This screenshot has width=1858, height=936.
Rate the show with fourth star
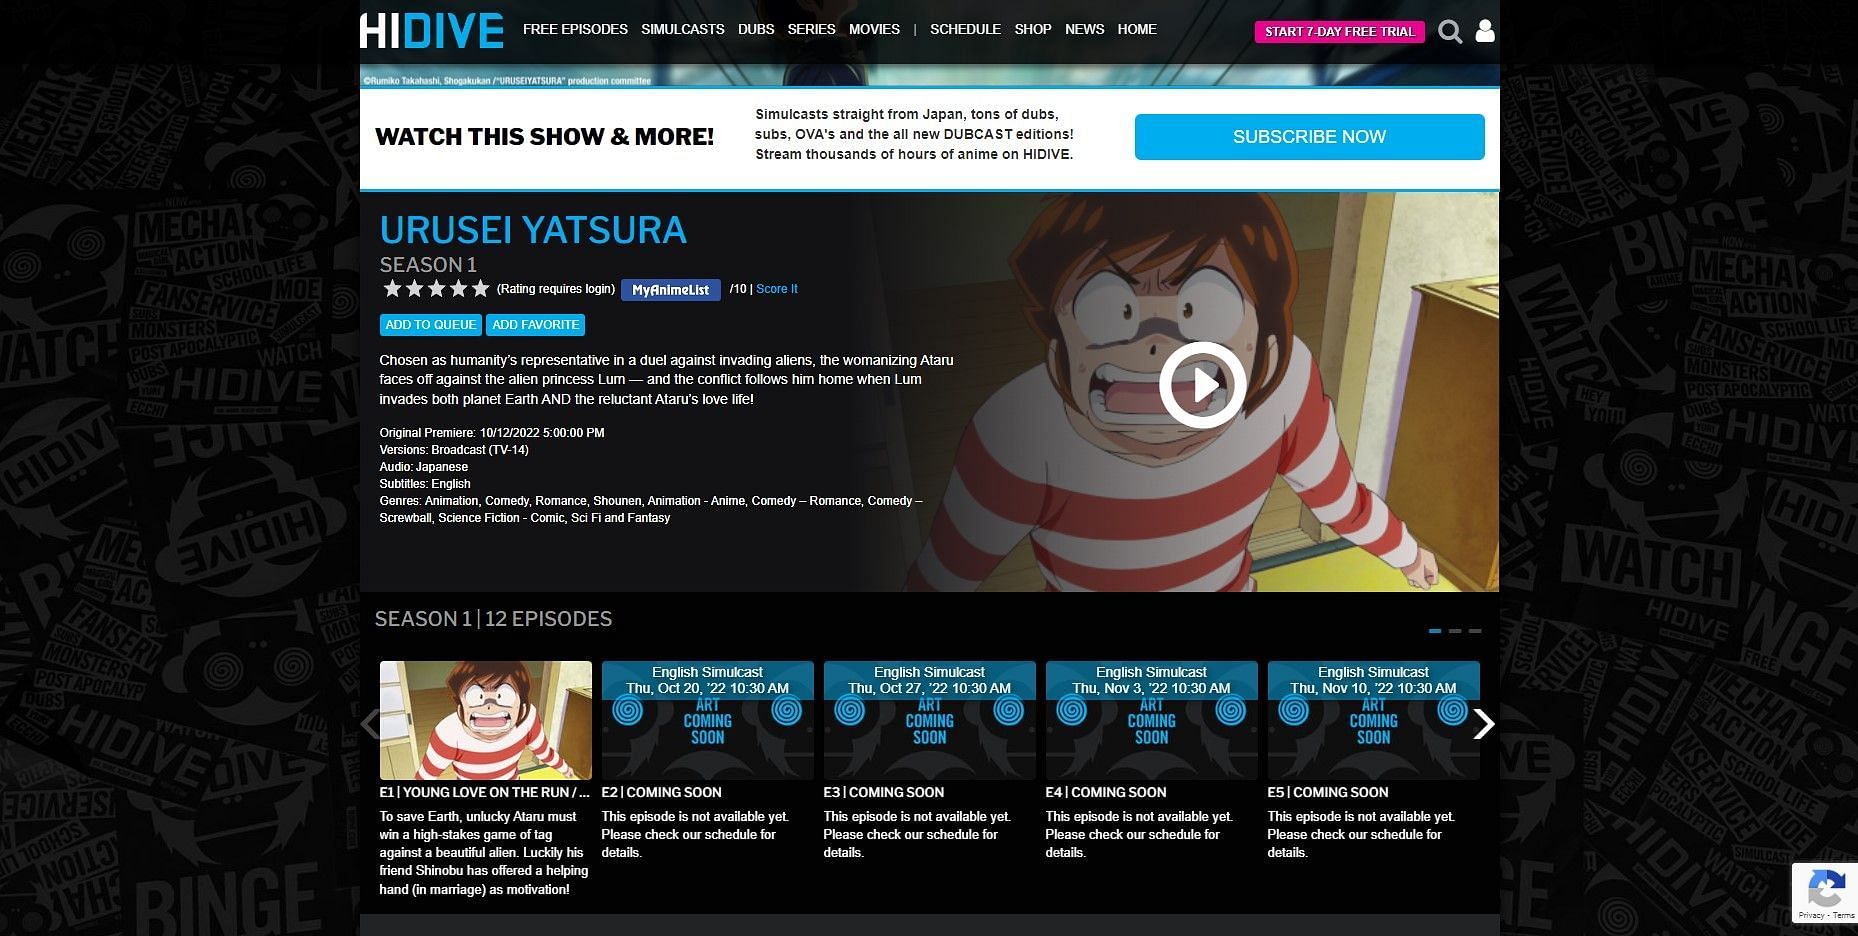(458, 289)
